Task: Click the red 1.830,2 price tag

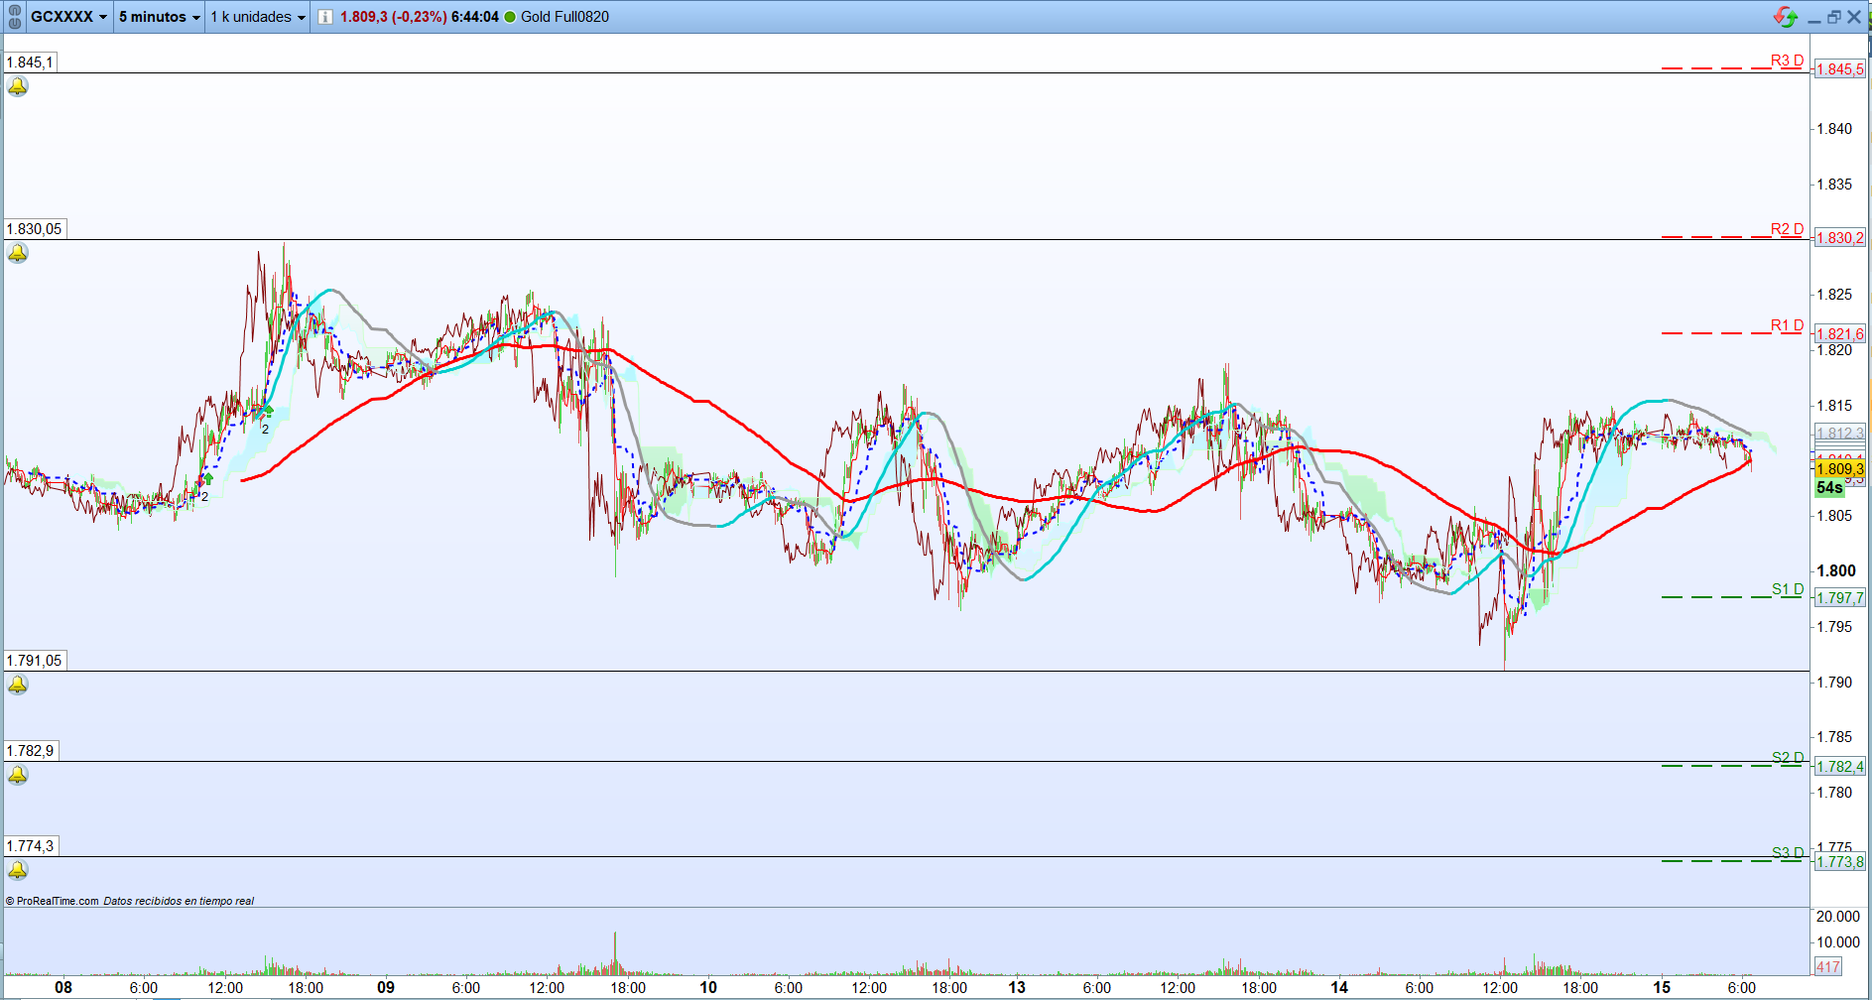Action: click(1840, 238)
